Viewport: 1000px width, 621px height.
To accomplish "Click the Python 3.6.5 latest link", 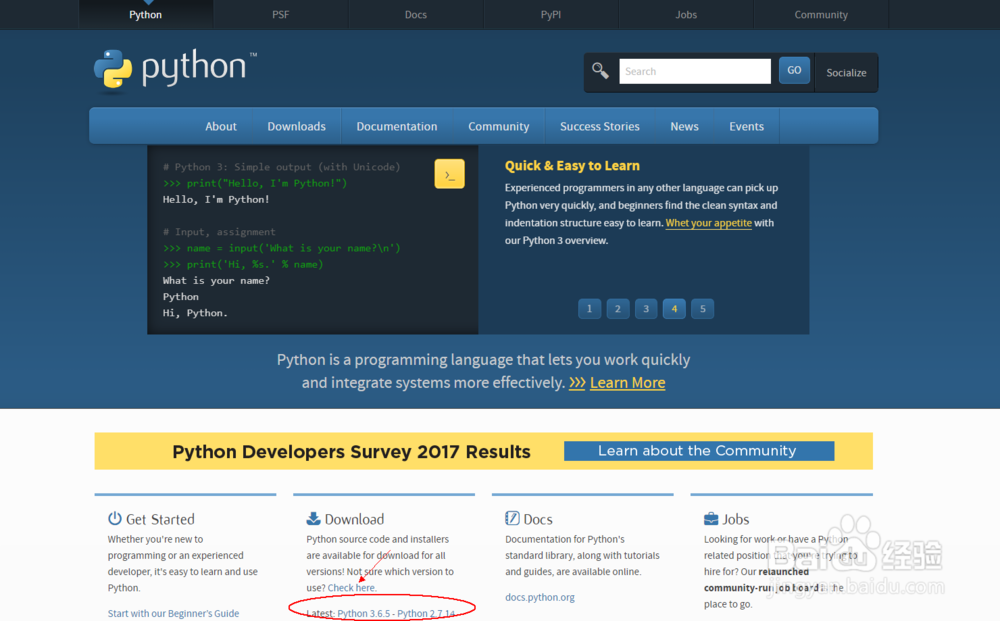I will point(364,613).
